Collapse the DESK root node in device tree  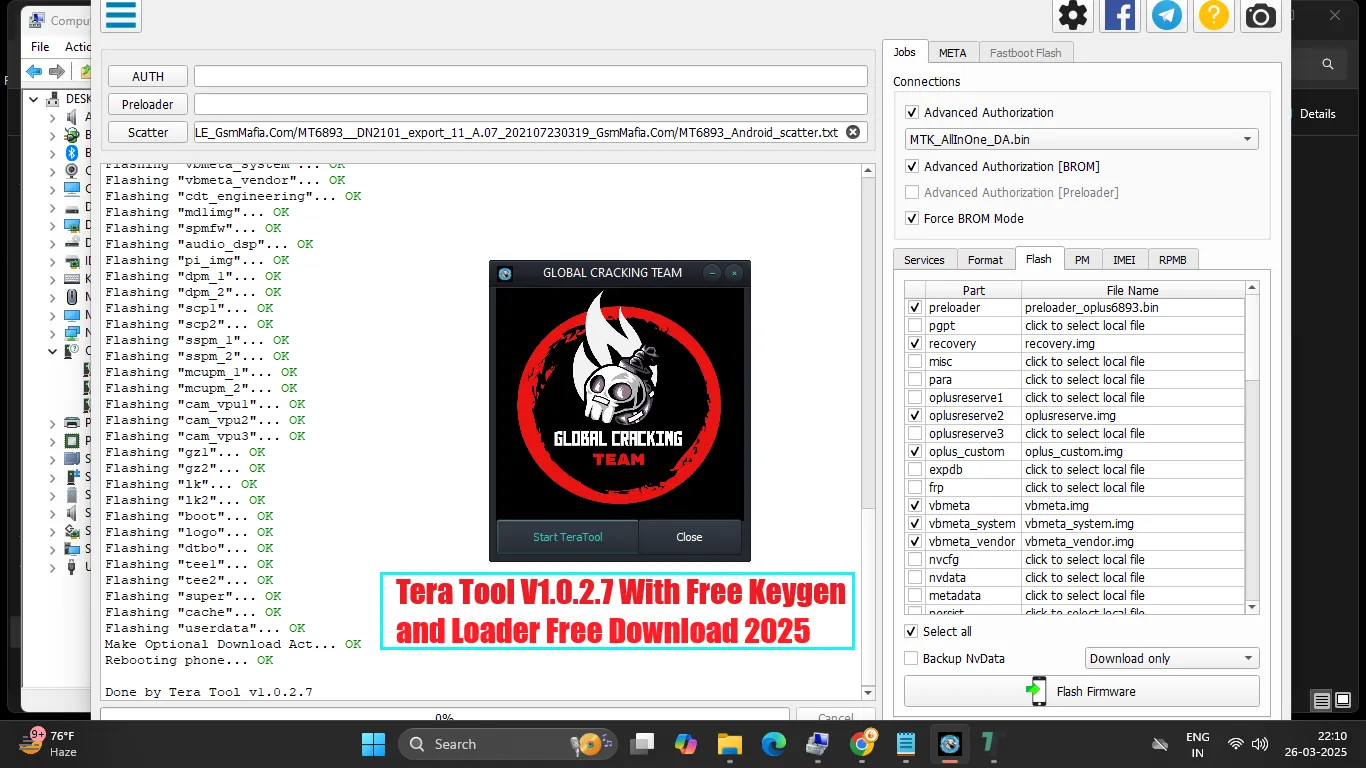[35, 99]
